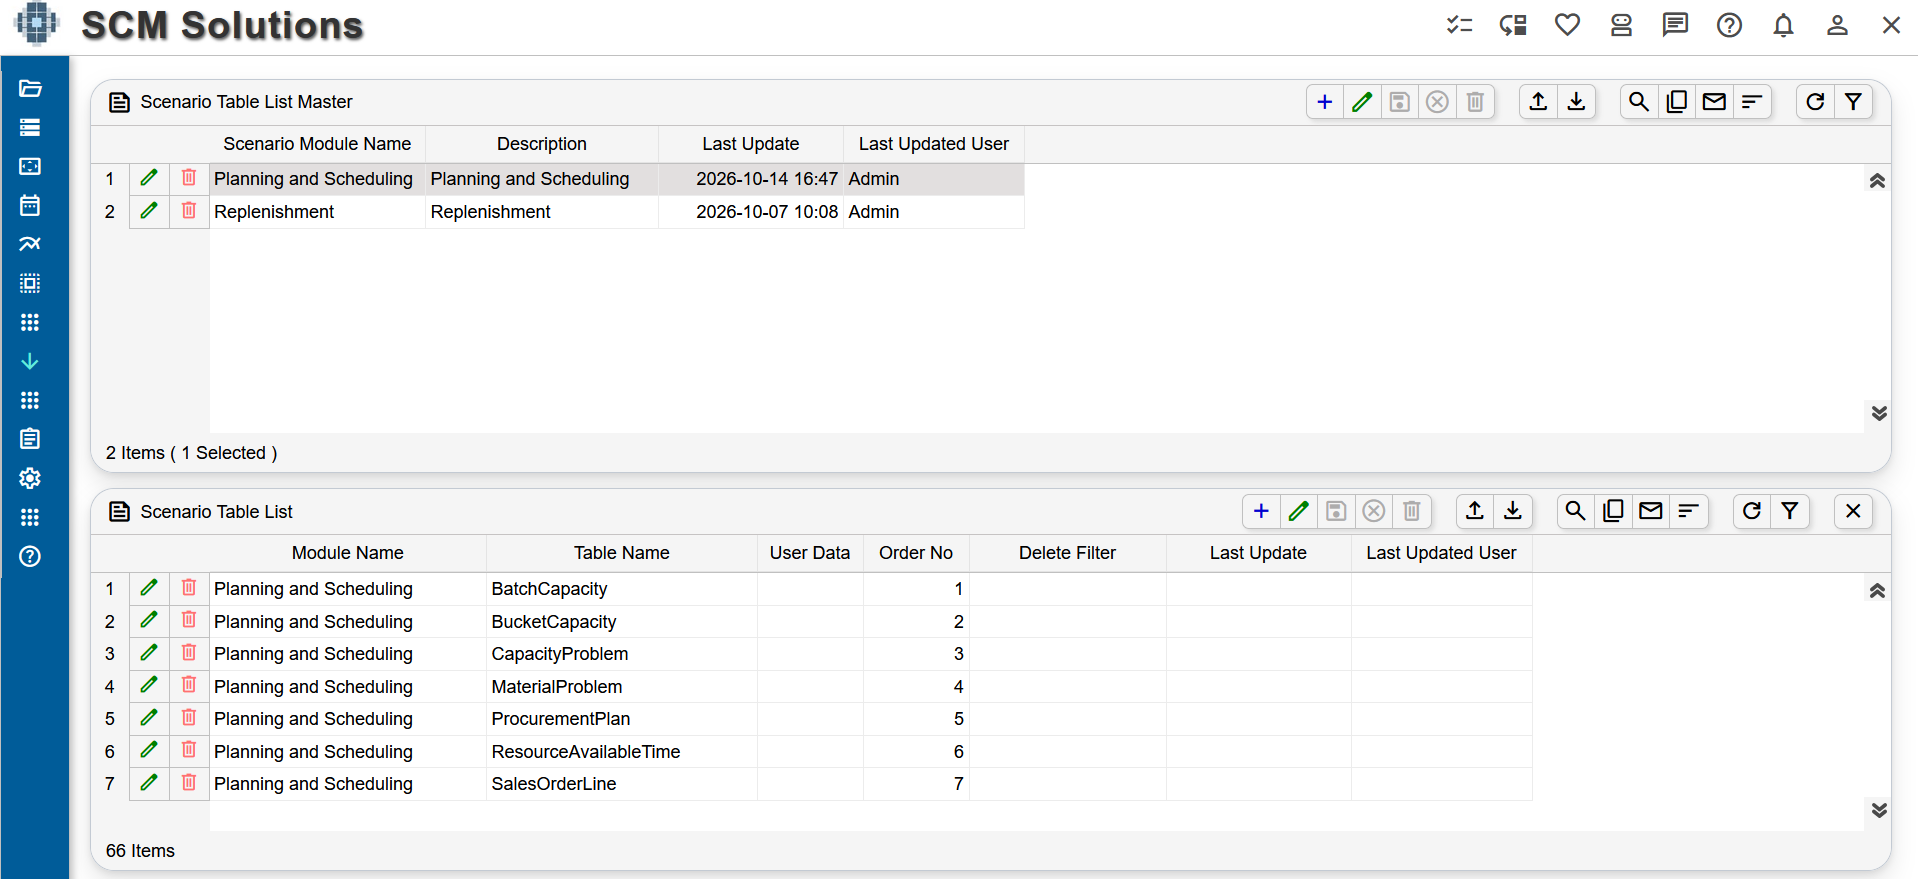The image size is (1918, 879).
Task: Click upload icon in Scenario Table List Master toolbar
Action: point(1539,102)
